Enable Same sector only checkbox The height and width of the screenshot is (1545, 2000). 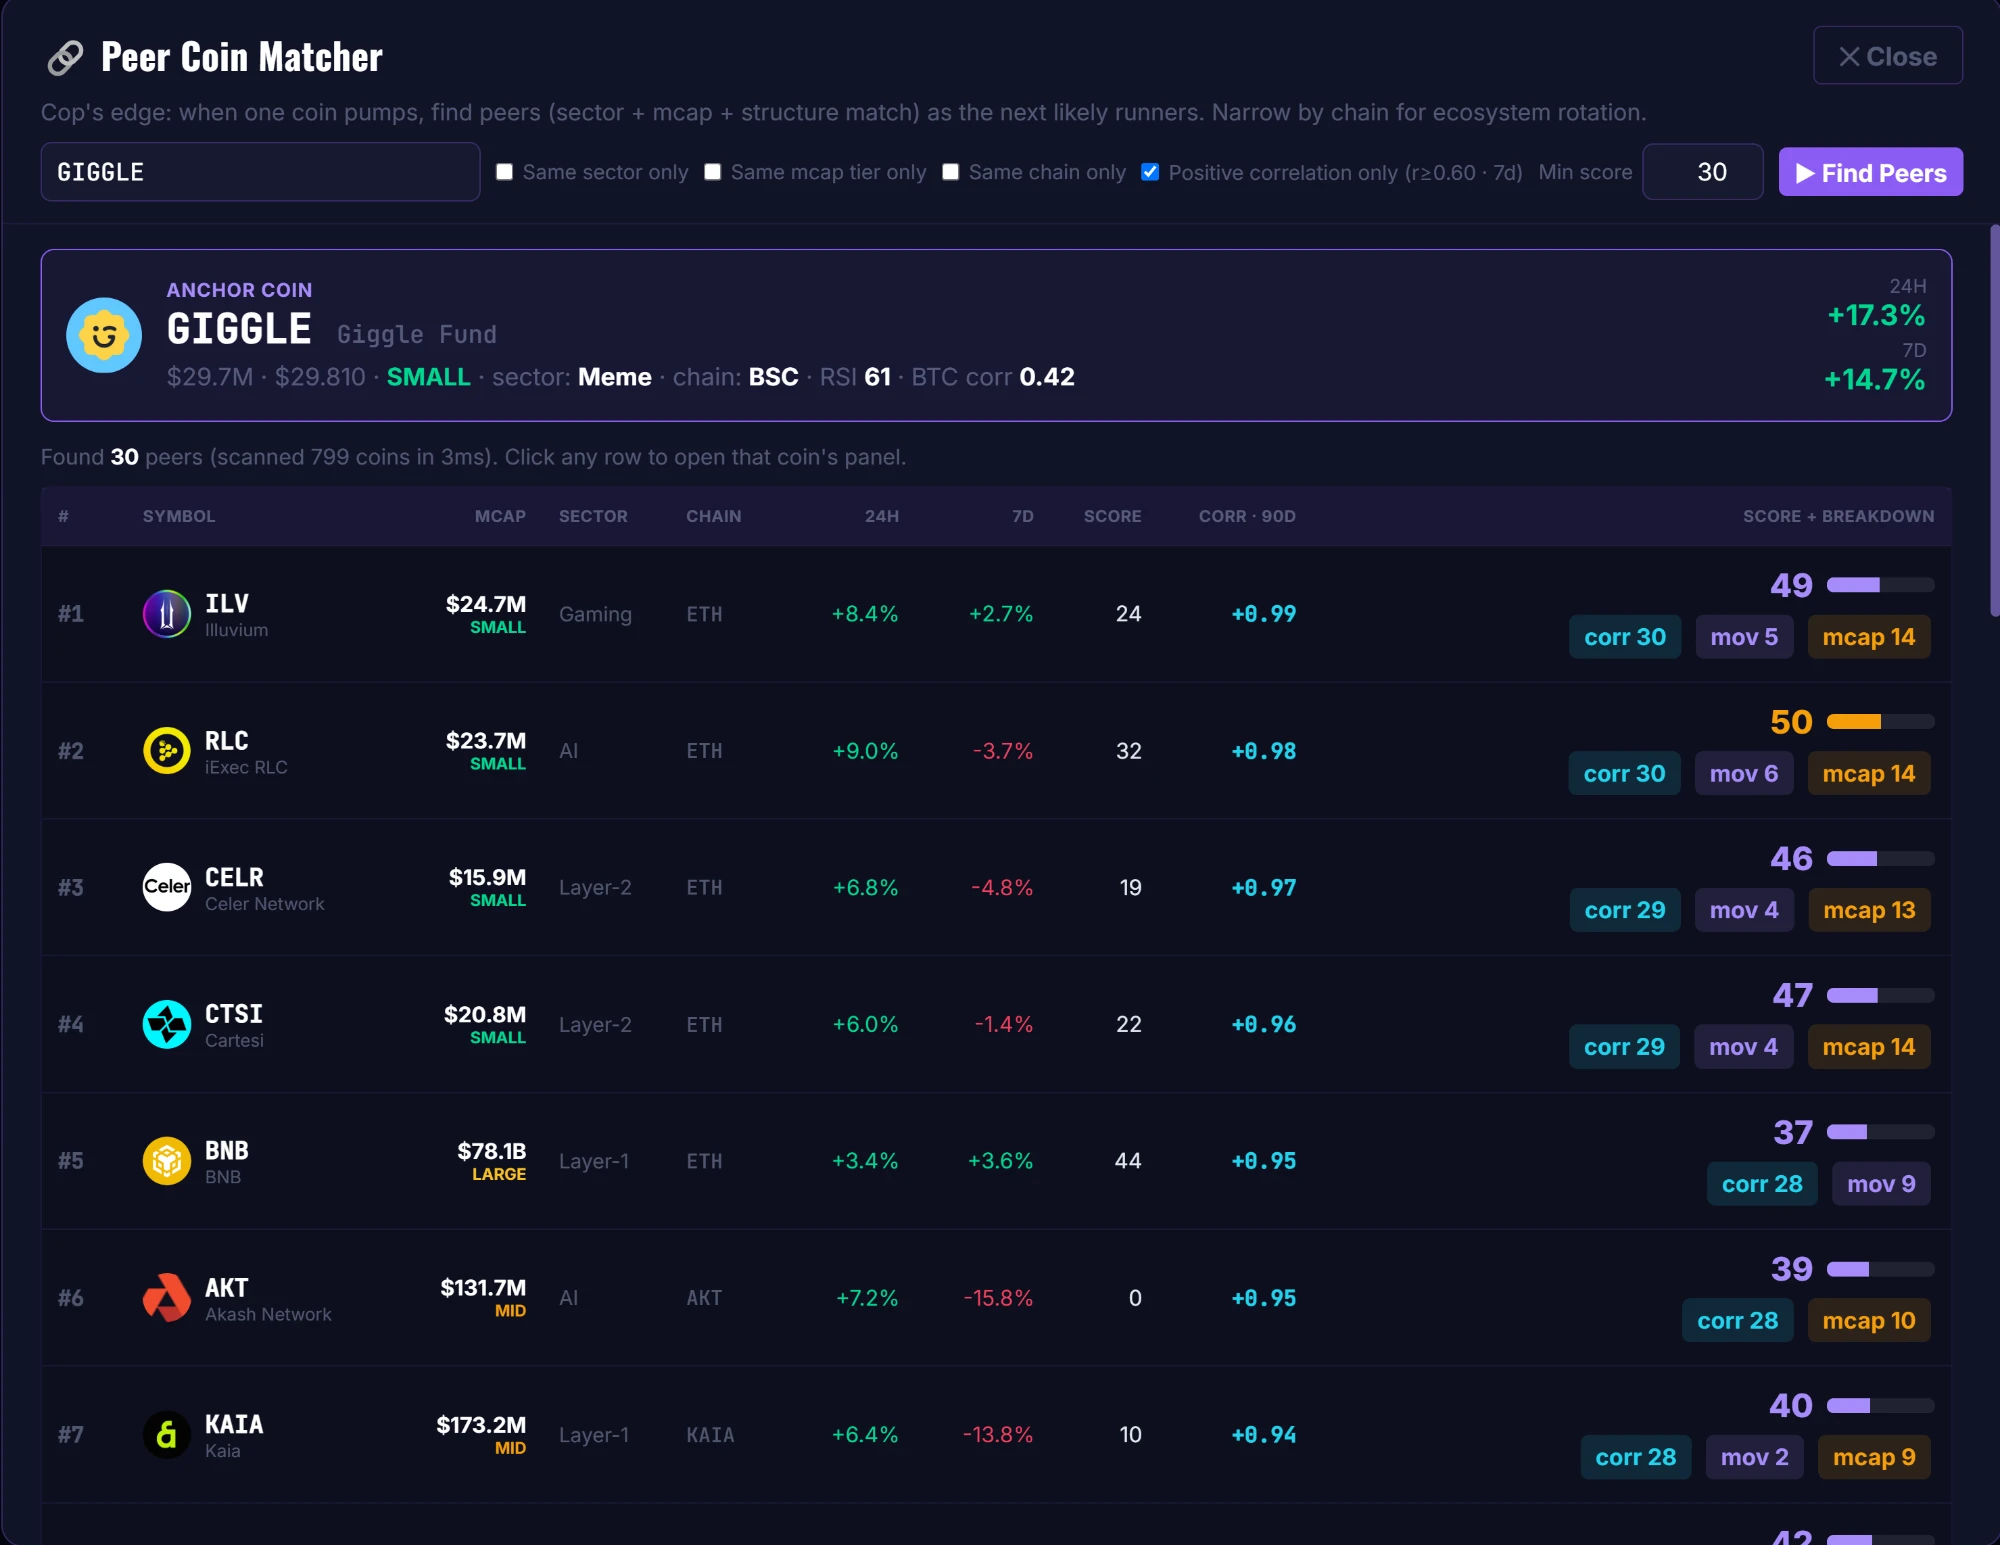[x=505, y=172]
